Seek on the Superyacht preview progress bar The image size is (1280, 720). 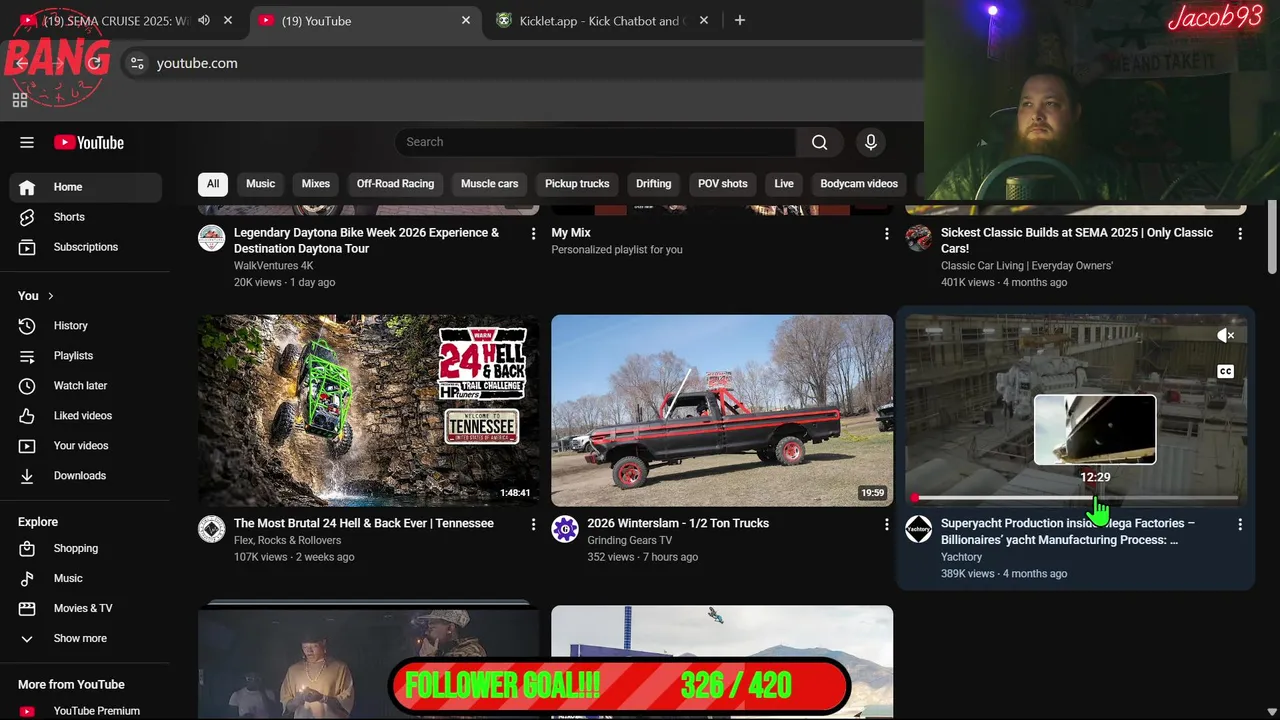pos(1076,497)
